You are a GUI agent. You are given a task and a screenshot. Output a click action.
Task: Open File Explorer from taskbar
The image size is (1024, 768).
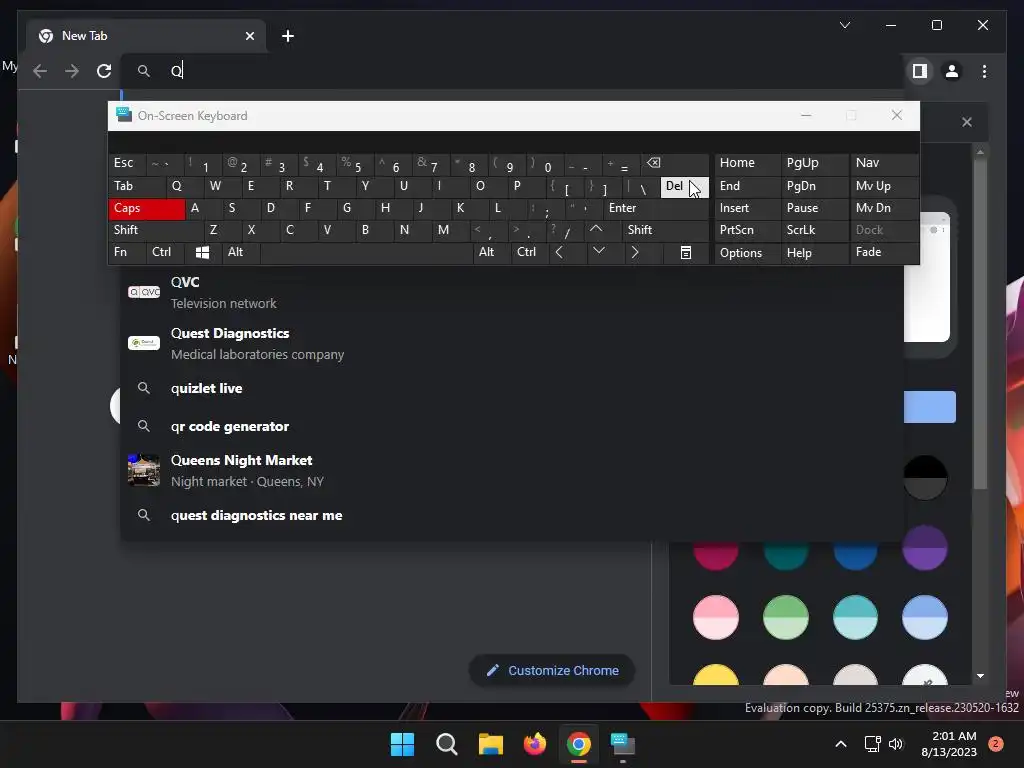pos(490,744)
